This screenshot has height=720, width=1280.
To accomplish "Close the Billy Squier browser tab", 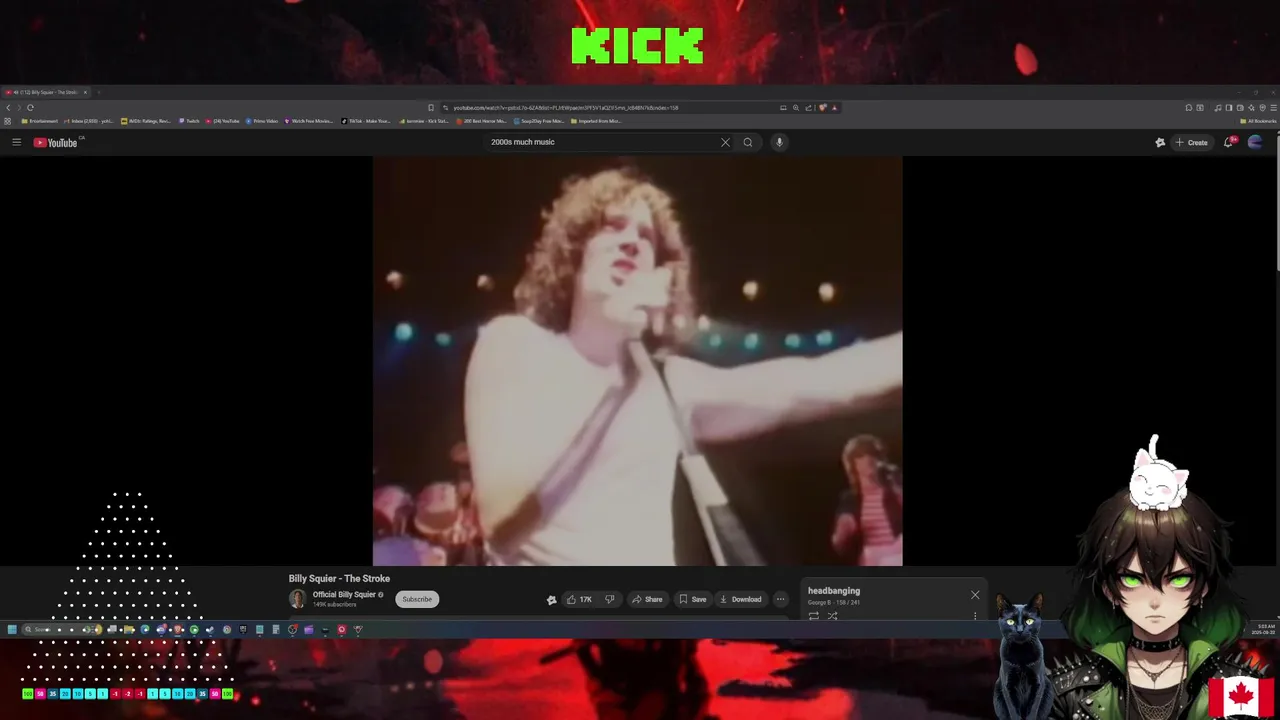I will click(x=85, y=92).
